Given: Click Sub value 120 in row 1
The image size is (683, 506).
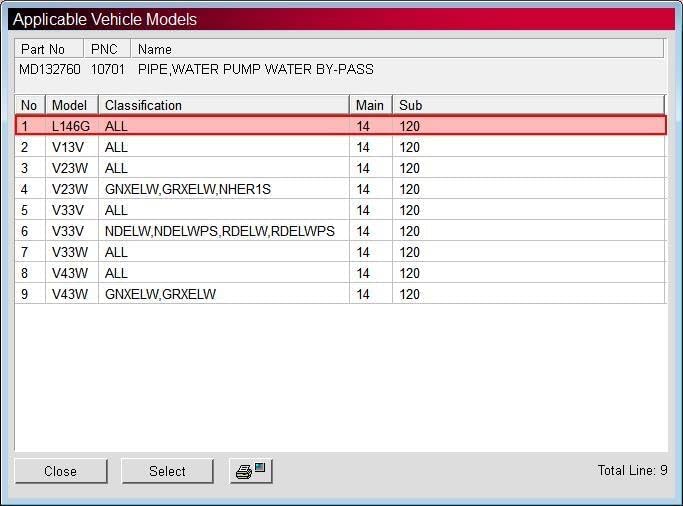Looking at the screenshot, I should click(409, 126).
